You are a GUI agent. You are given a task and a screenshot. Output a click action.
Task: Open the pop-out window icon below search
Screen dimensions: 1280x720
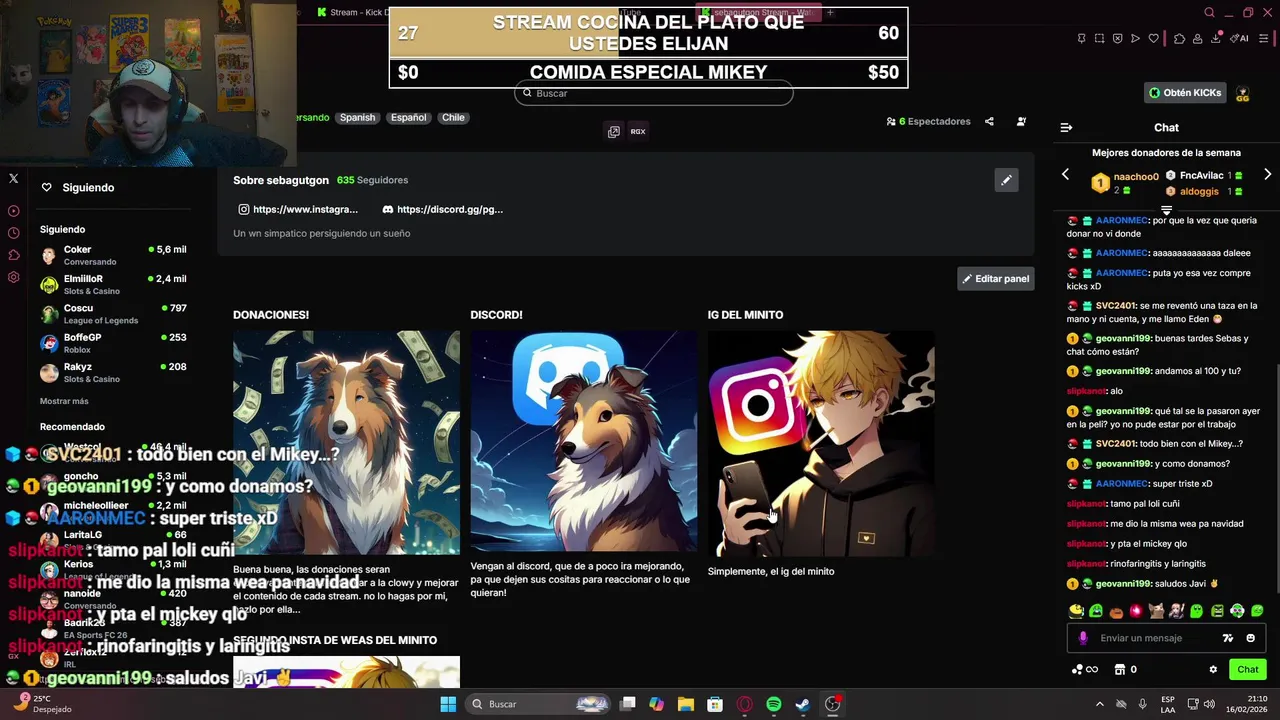click(614, 131)
